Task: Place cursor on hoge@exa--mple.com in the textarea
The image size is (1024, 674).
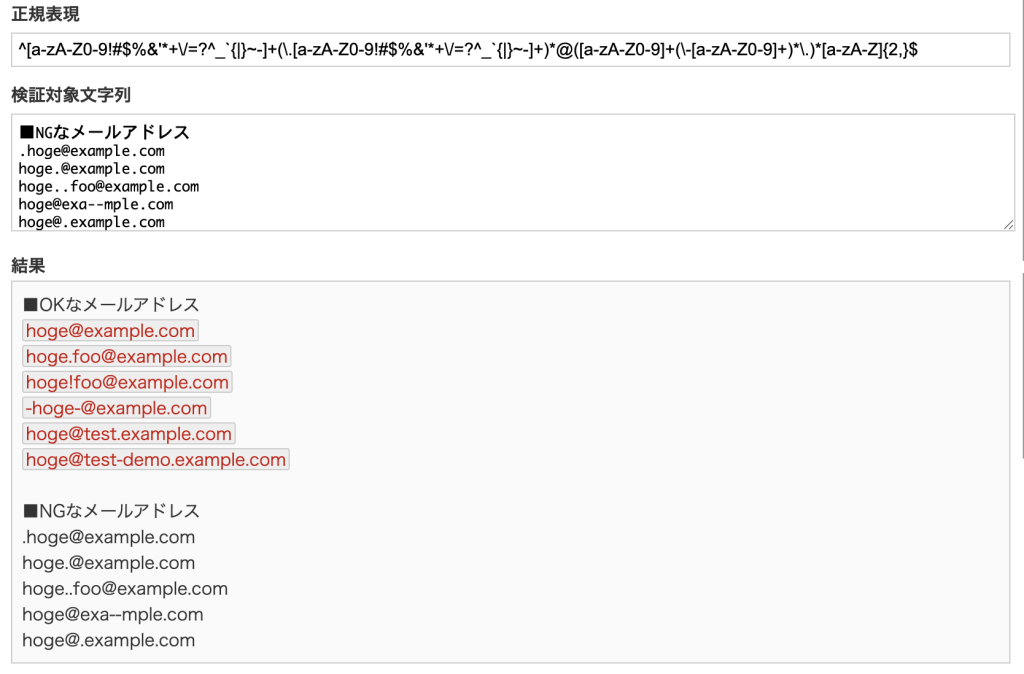Action: [x=96, y=205]
